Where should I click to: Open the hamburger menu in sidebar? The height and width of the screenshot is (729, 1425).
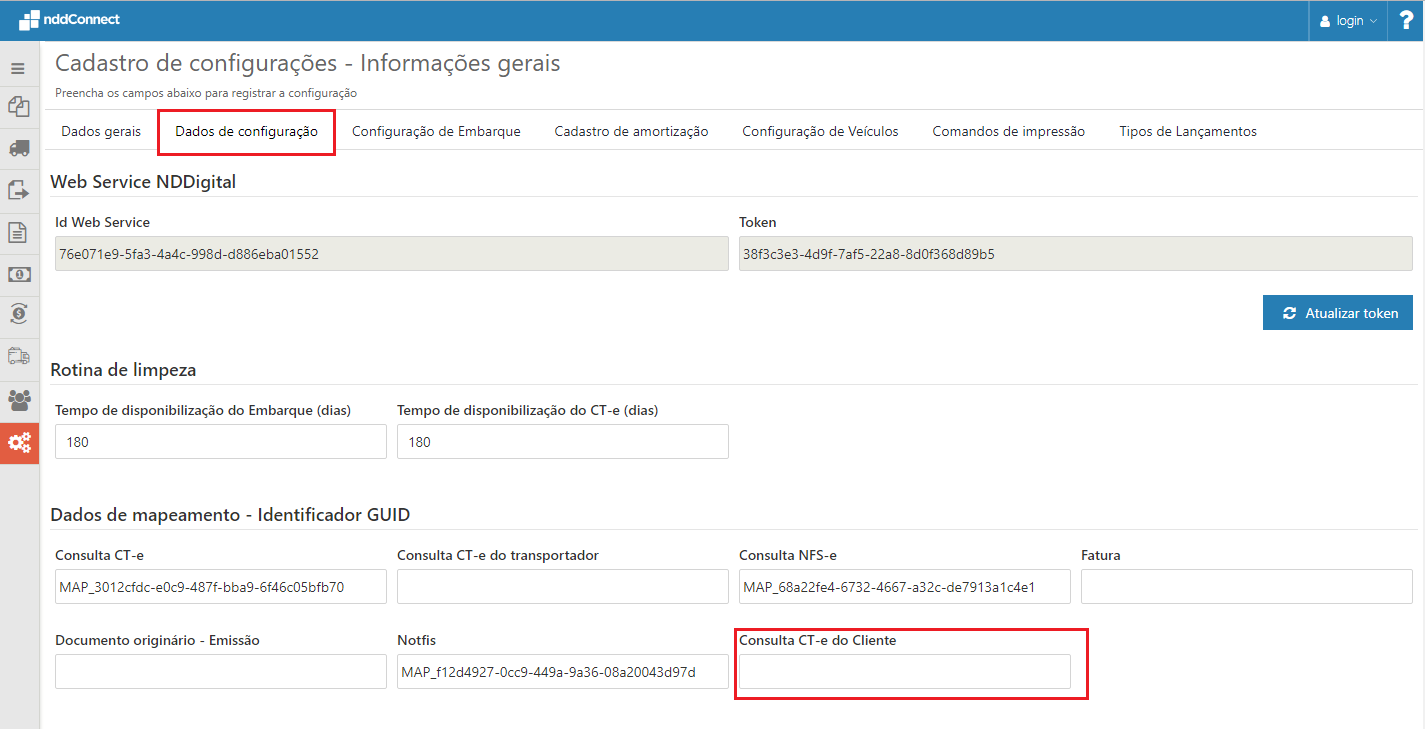point(18,69)
